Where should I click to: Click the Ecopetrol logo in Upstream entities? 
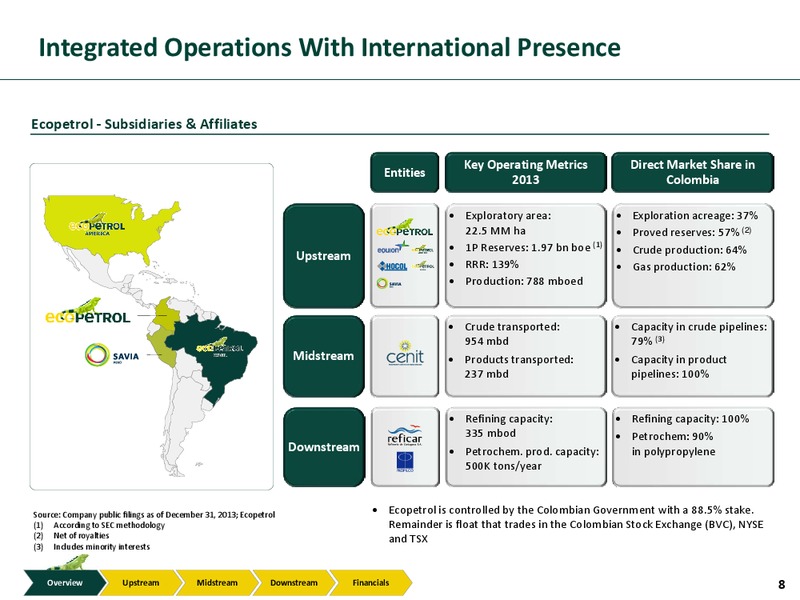point(405,228)
